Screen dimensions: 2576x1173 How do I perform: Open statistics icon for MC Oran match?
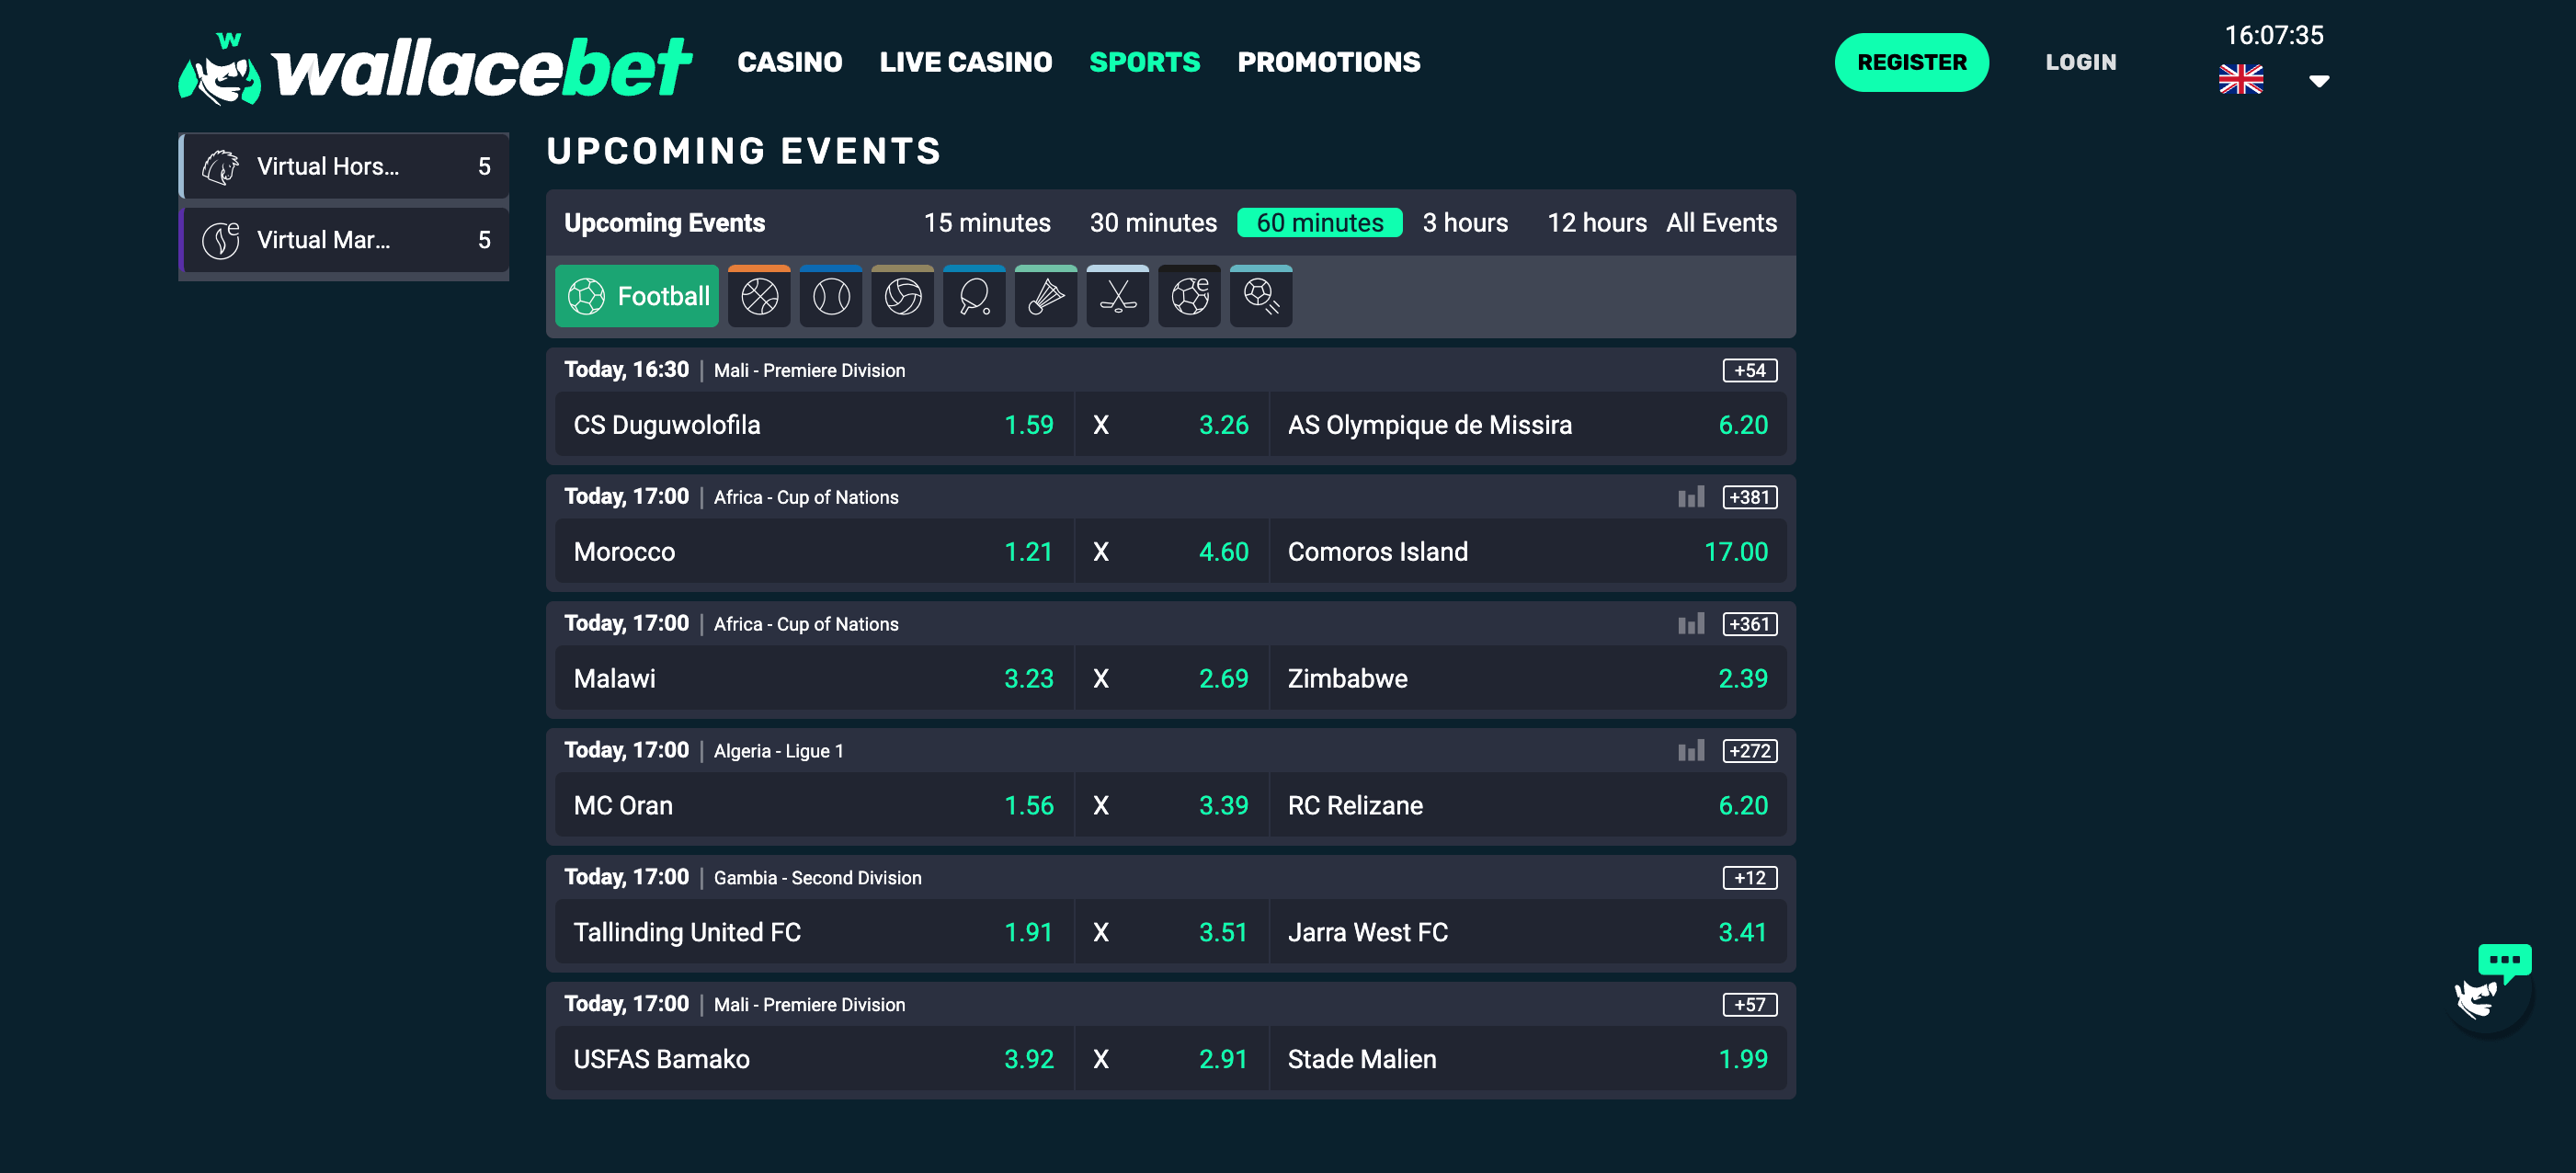point(1691,751)
